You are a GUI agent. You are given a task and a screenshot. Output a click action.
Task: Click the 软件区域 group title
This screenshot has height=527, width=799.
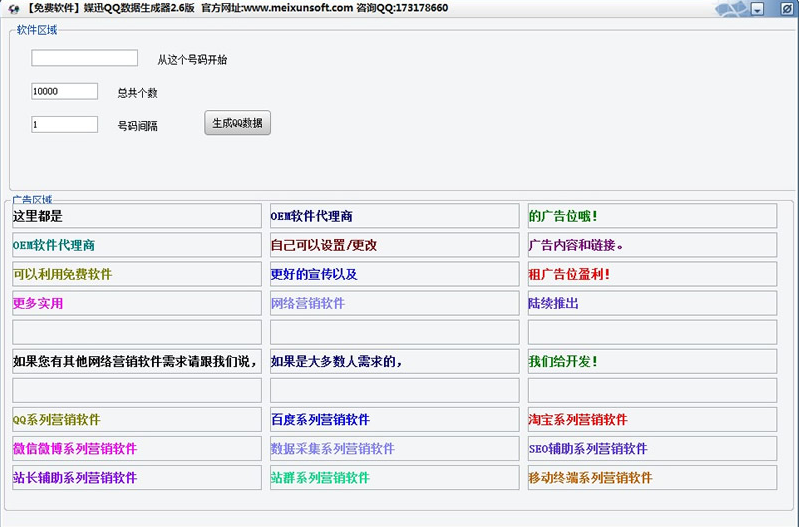tap(37, 30)
